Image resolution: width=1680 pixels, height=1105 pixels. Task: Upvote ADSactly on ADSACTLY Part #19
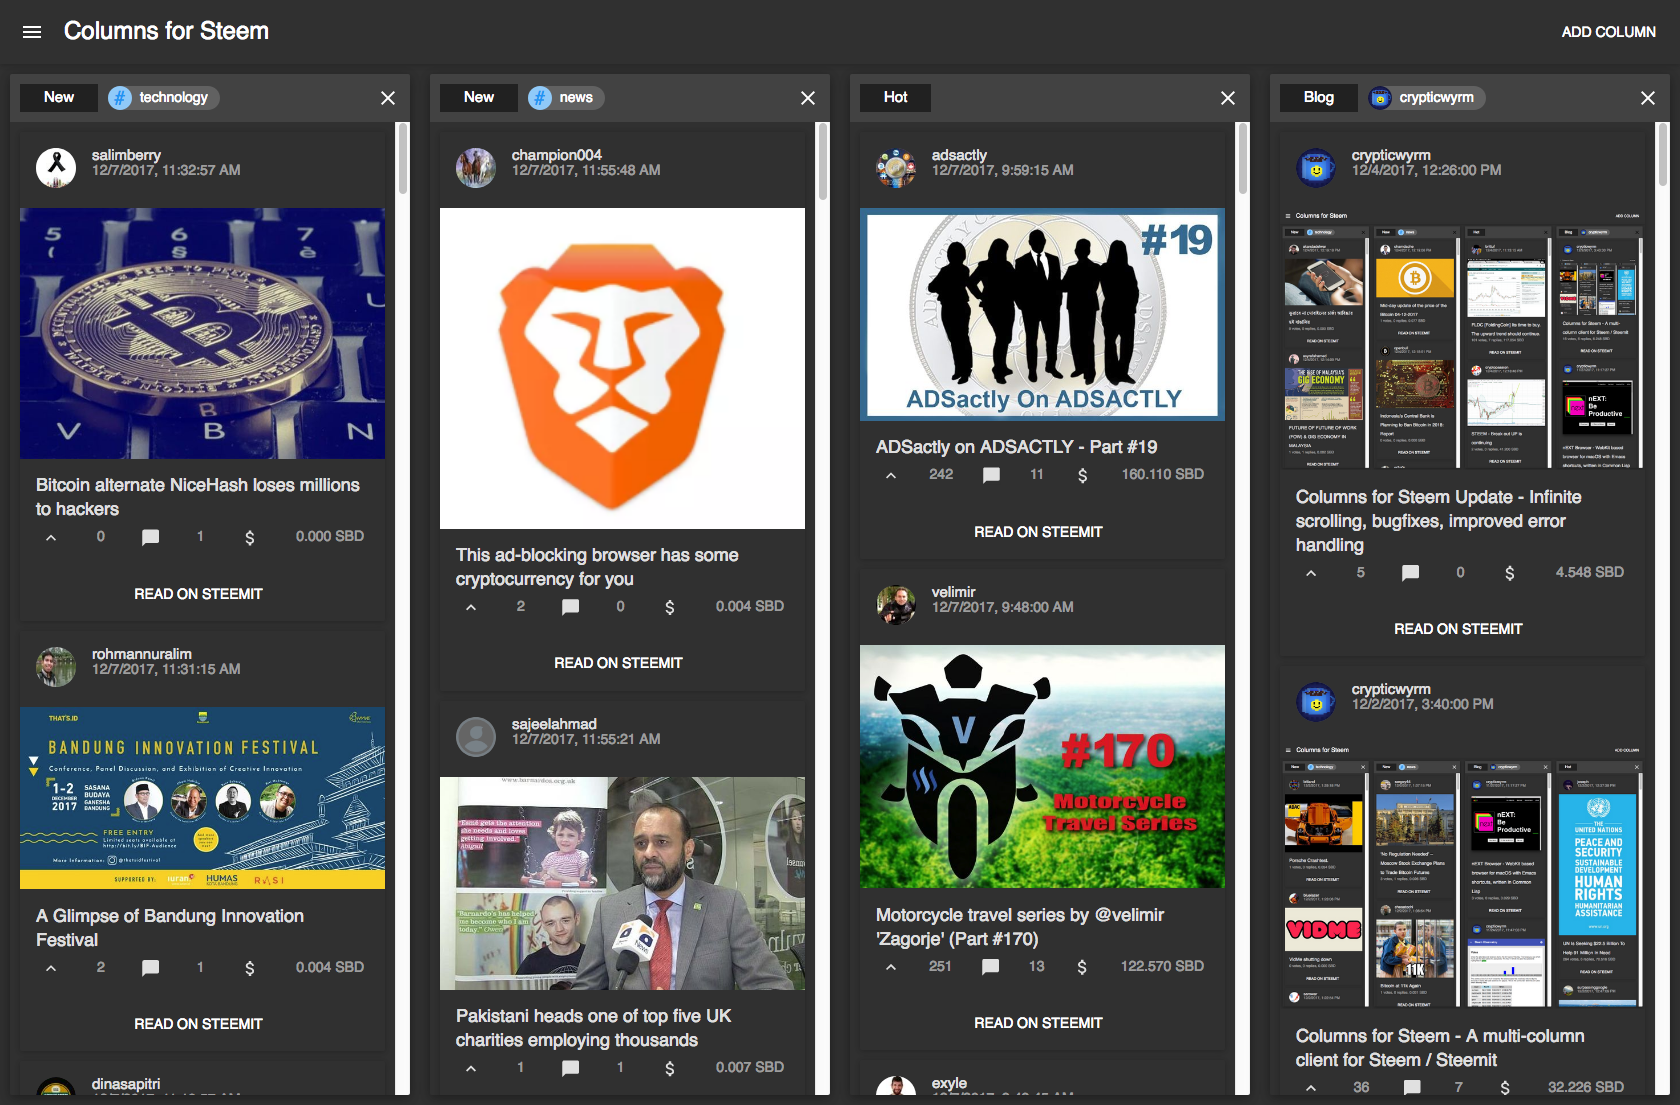891,475
